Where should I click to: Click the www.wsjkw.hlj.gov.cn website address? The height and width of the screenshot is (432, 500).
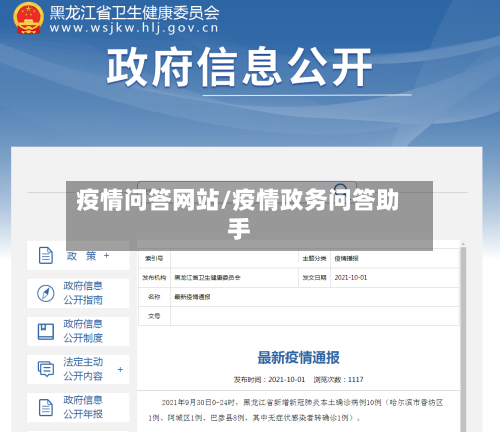(134, 28)
